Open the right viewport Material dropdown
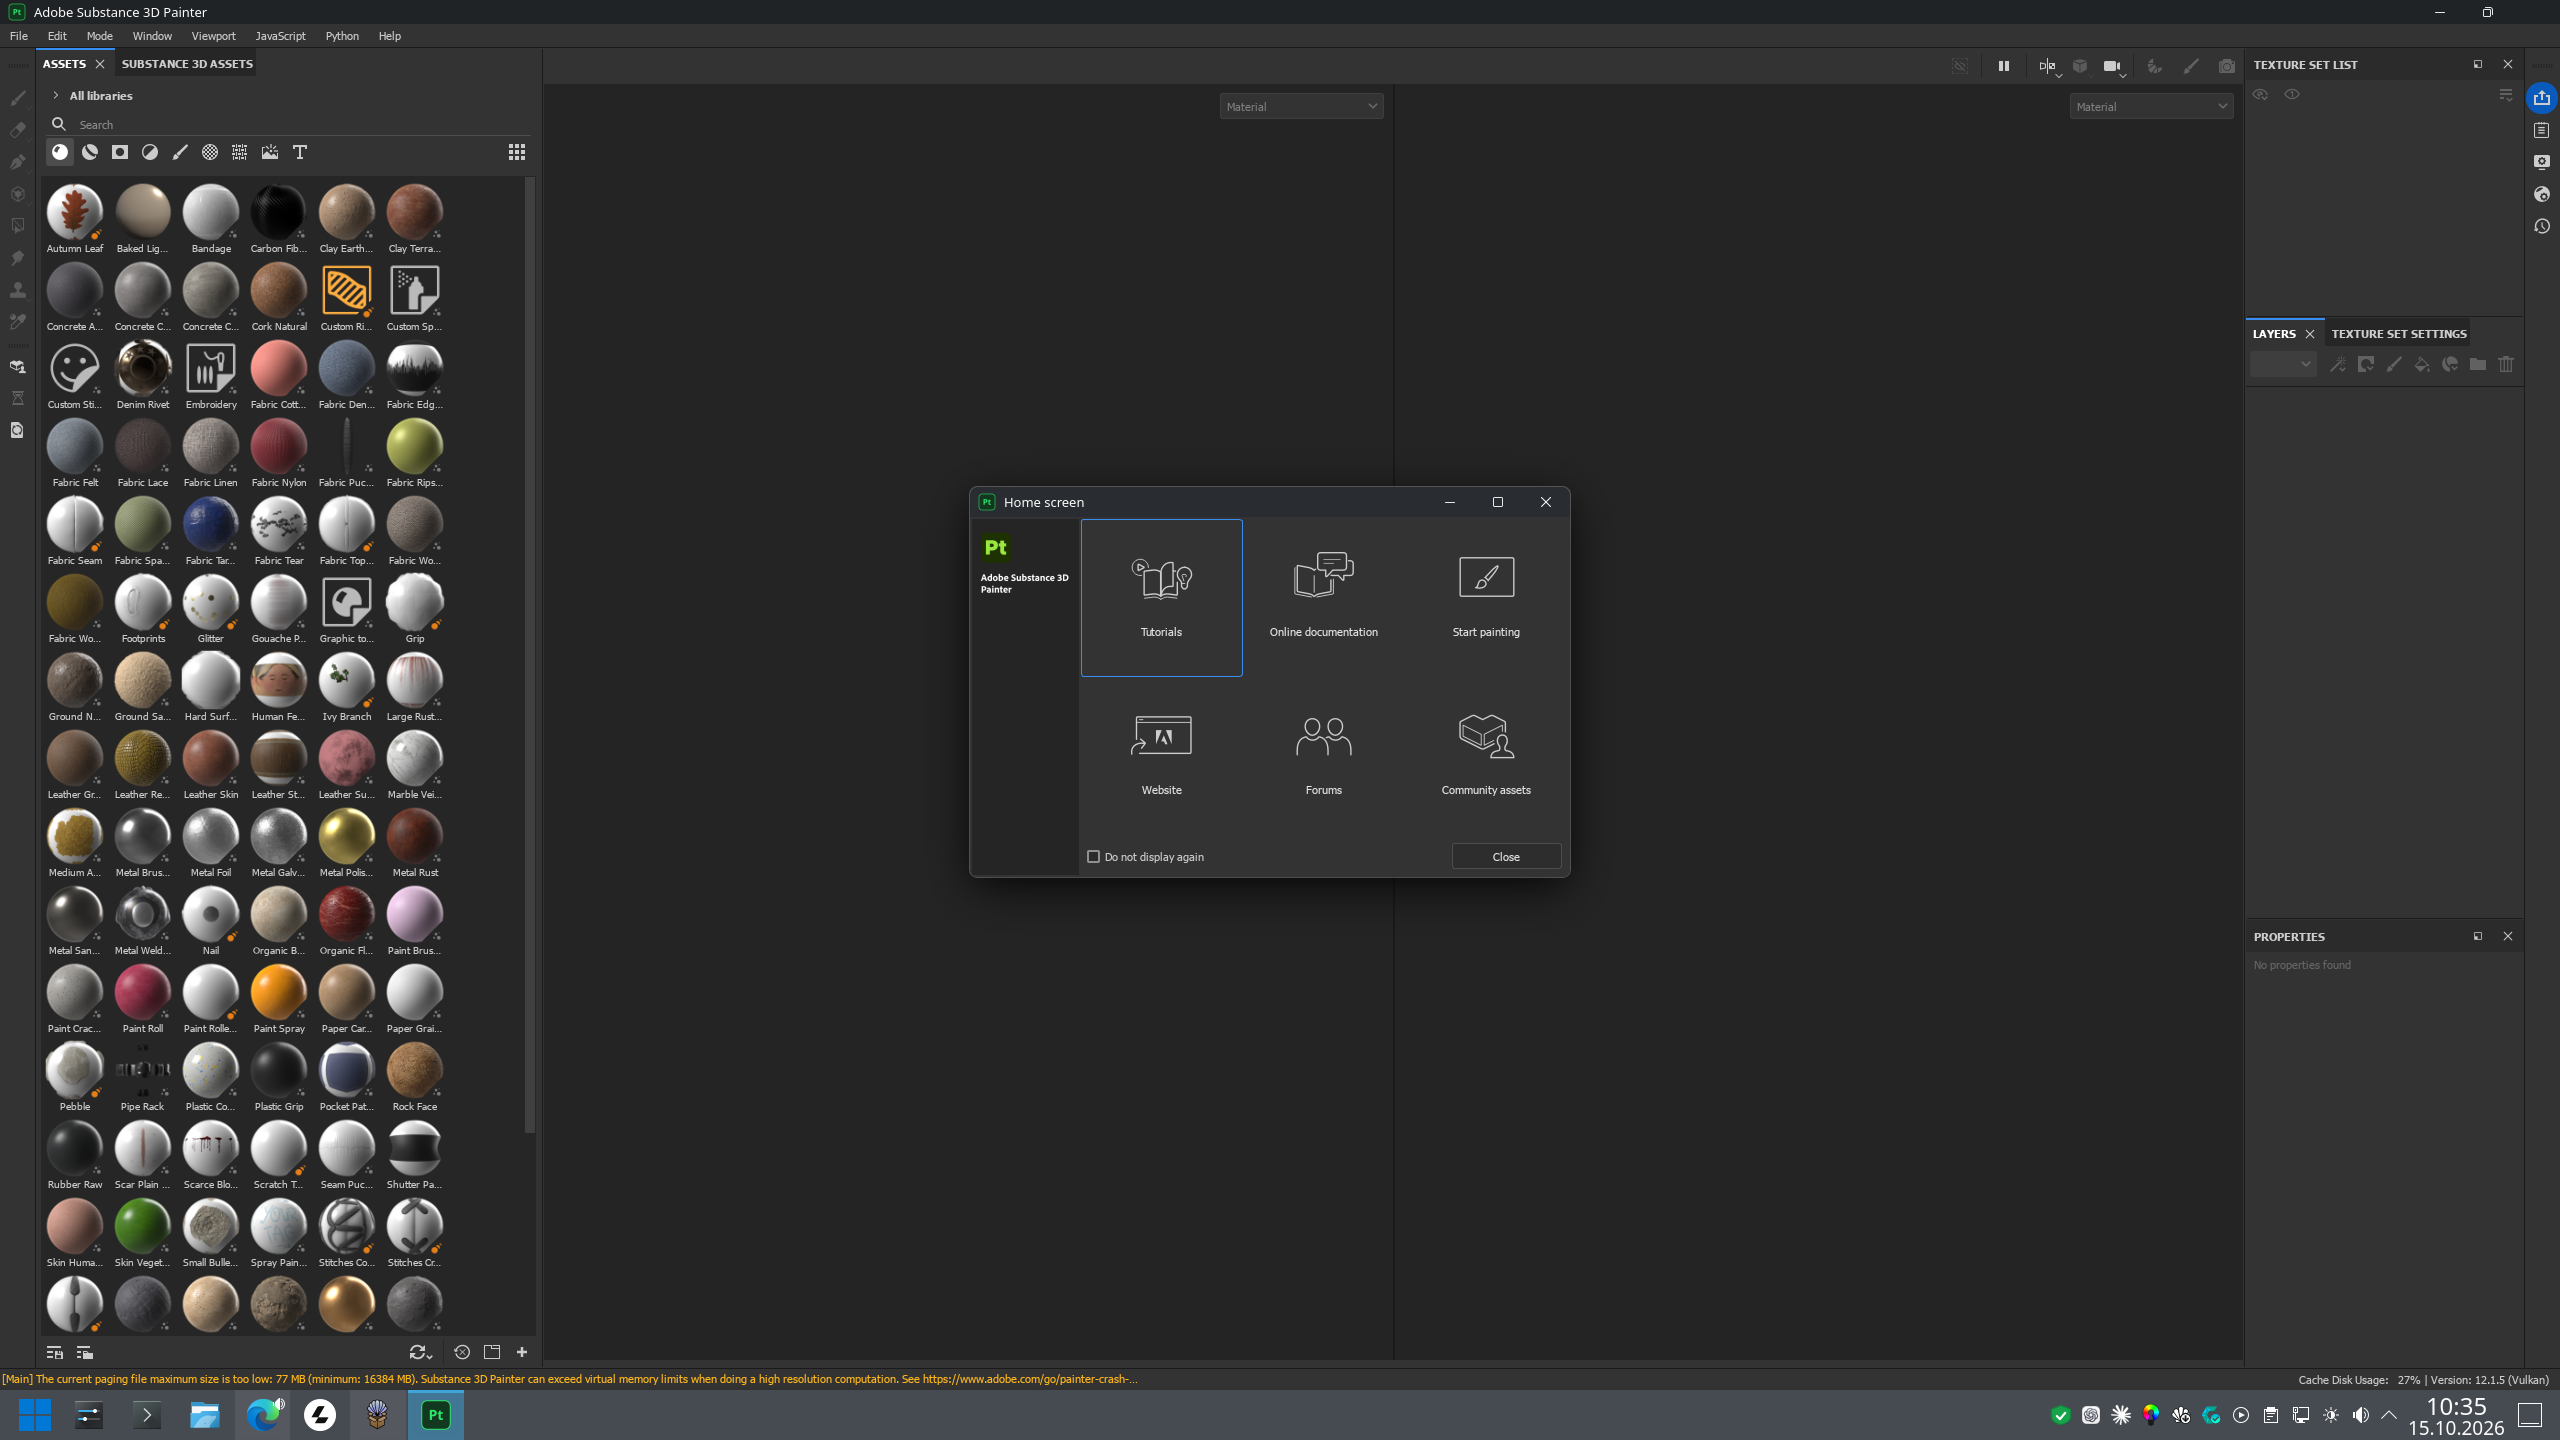2560x1440 pixels. (2151, 107)
